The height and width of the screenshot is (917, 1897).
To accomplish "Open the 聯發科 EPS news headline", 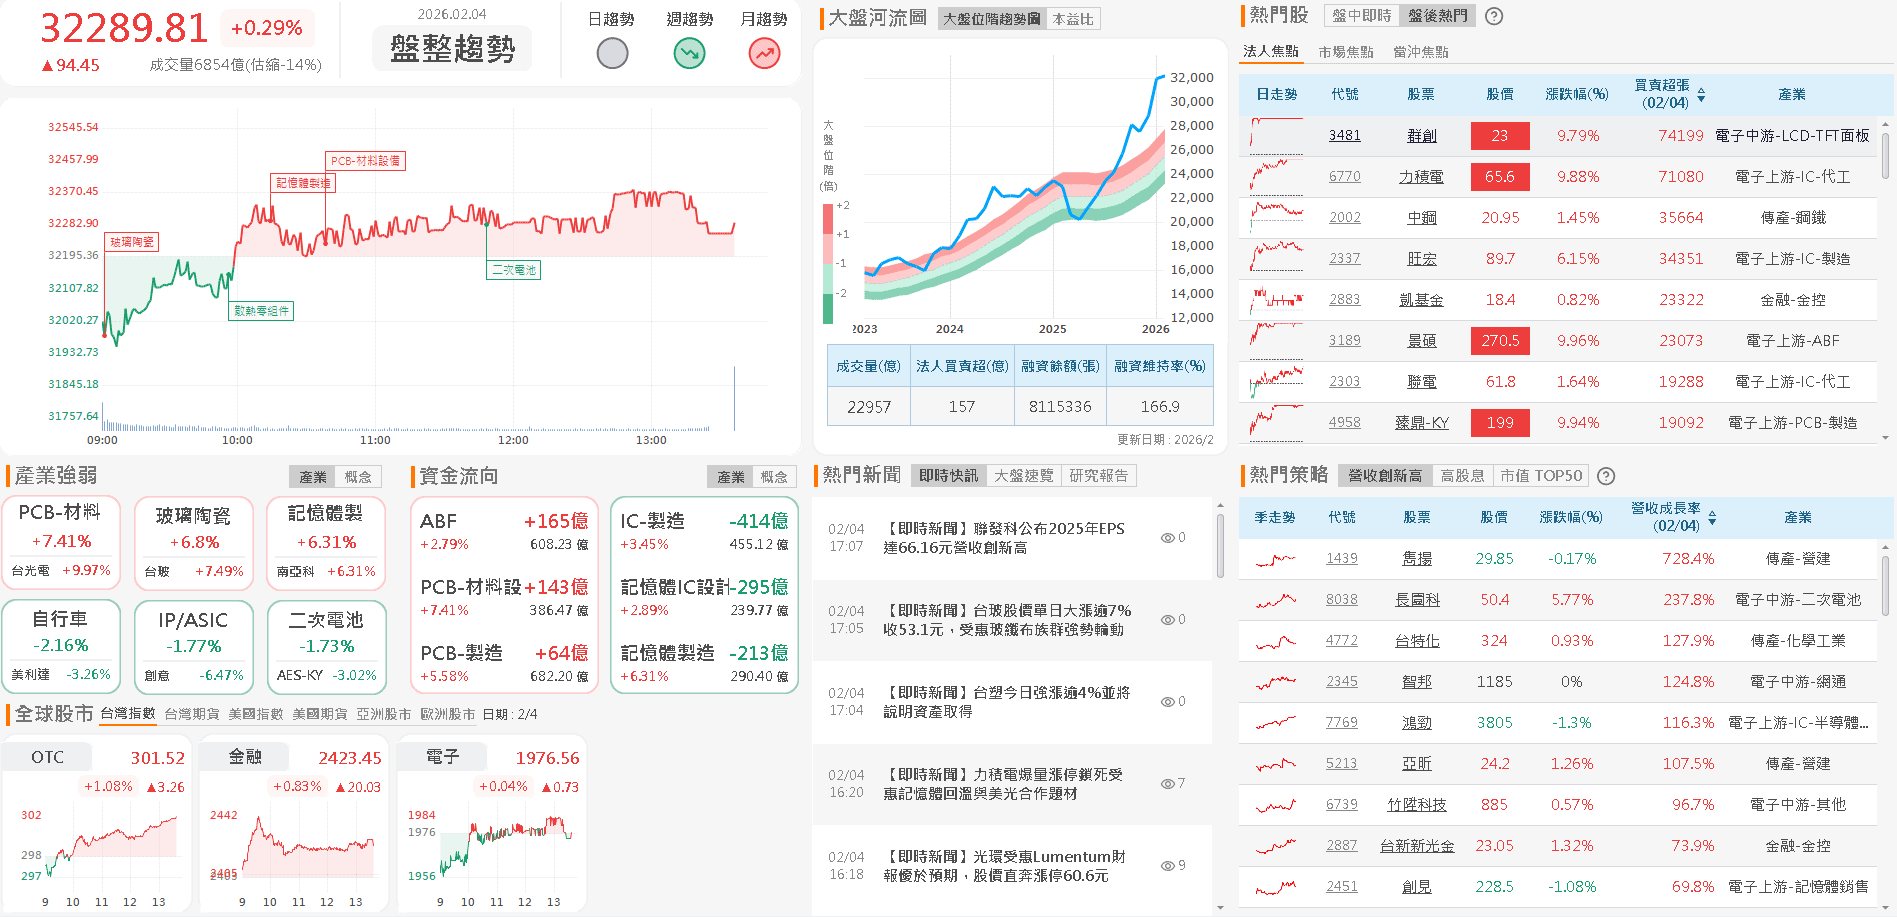I will point(1003,538).
